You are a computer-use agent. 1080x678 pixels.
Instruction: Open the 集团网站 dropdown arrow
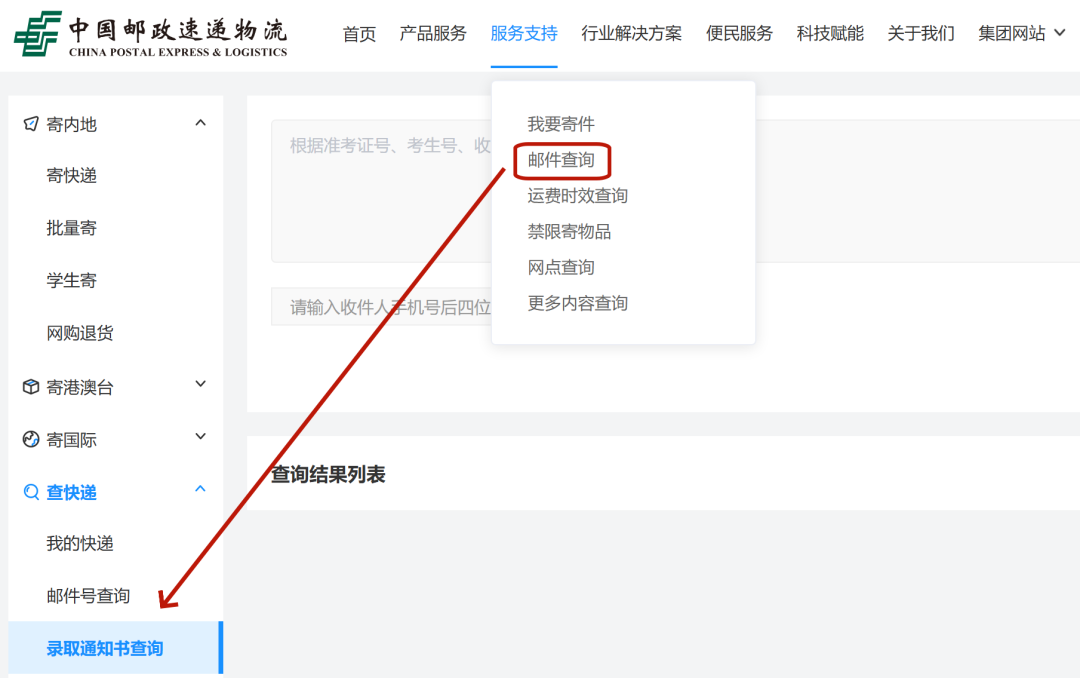coord(1061,32)
